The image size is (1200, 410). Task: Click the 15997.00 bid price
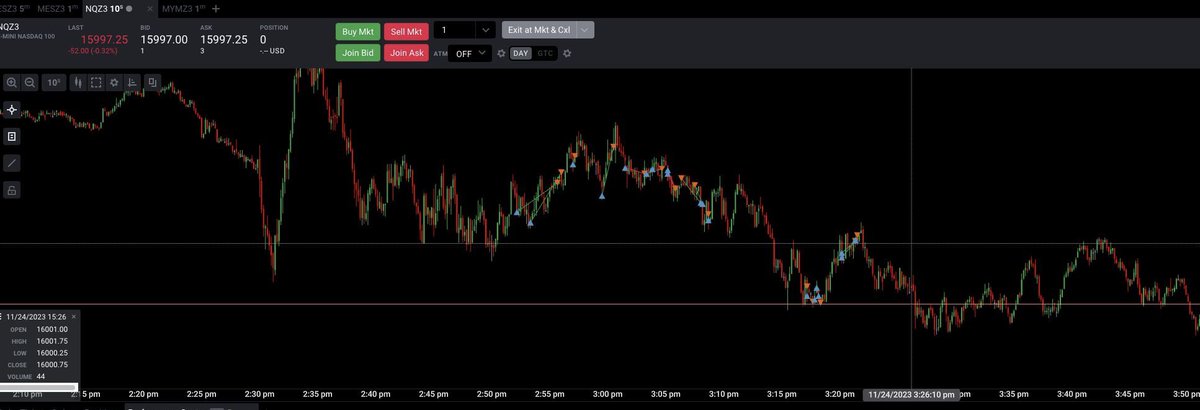click(164, 40)
